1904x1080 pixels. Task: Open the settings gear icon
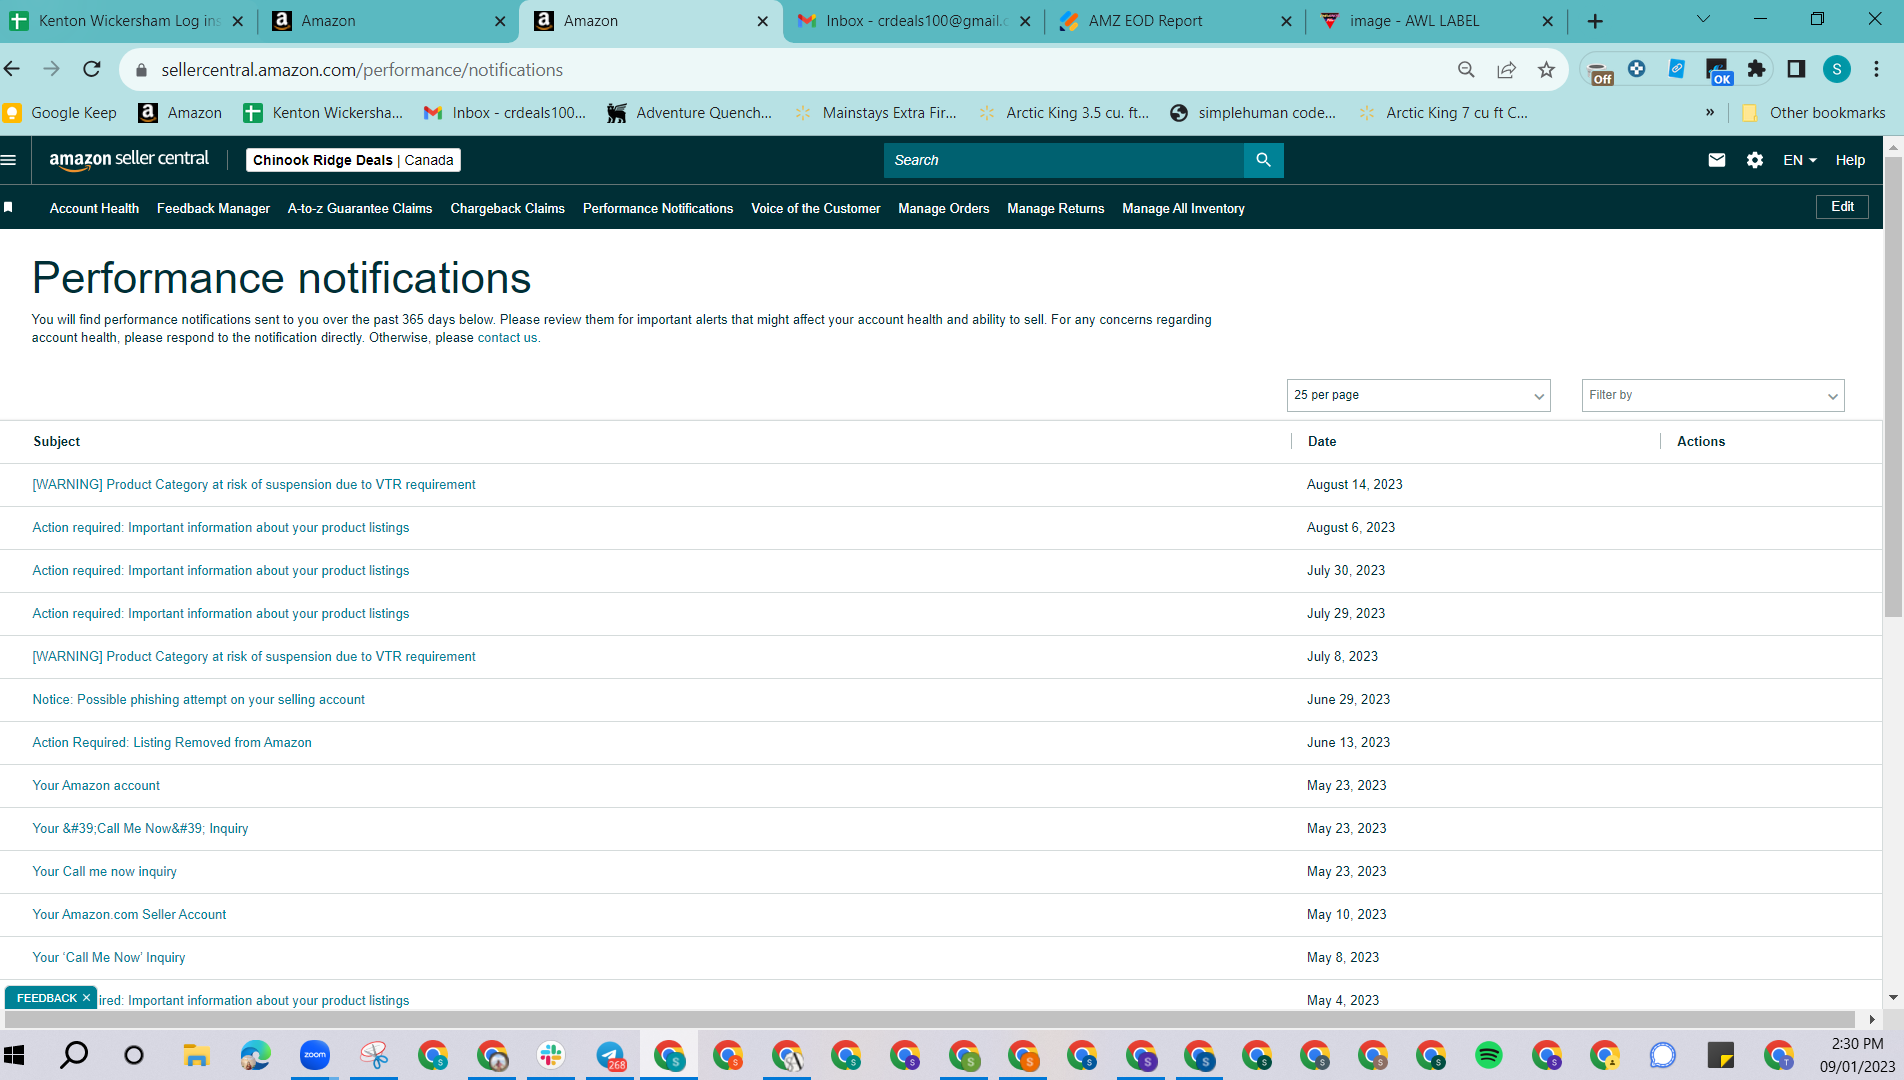1755,160
